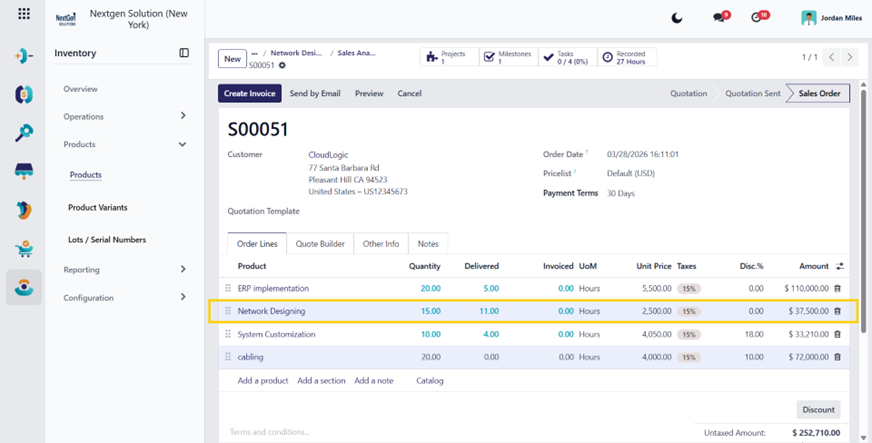Viewport: 872px width, 443px height.
Task: Click the page vertical scrollbar
Action: pos(863,211)
